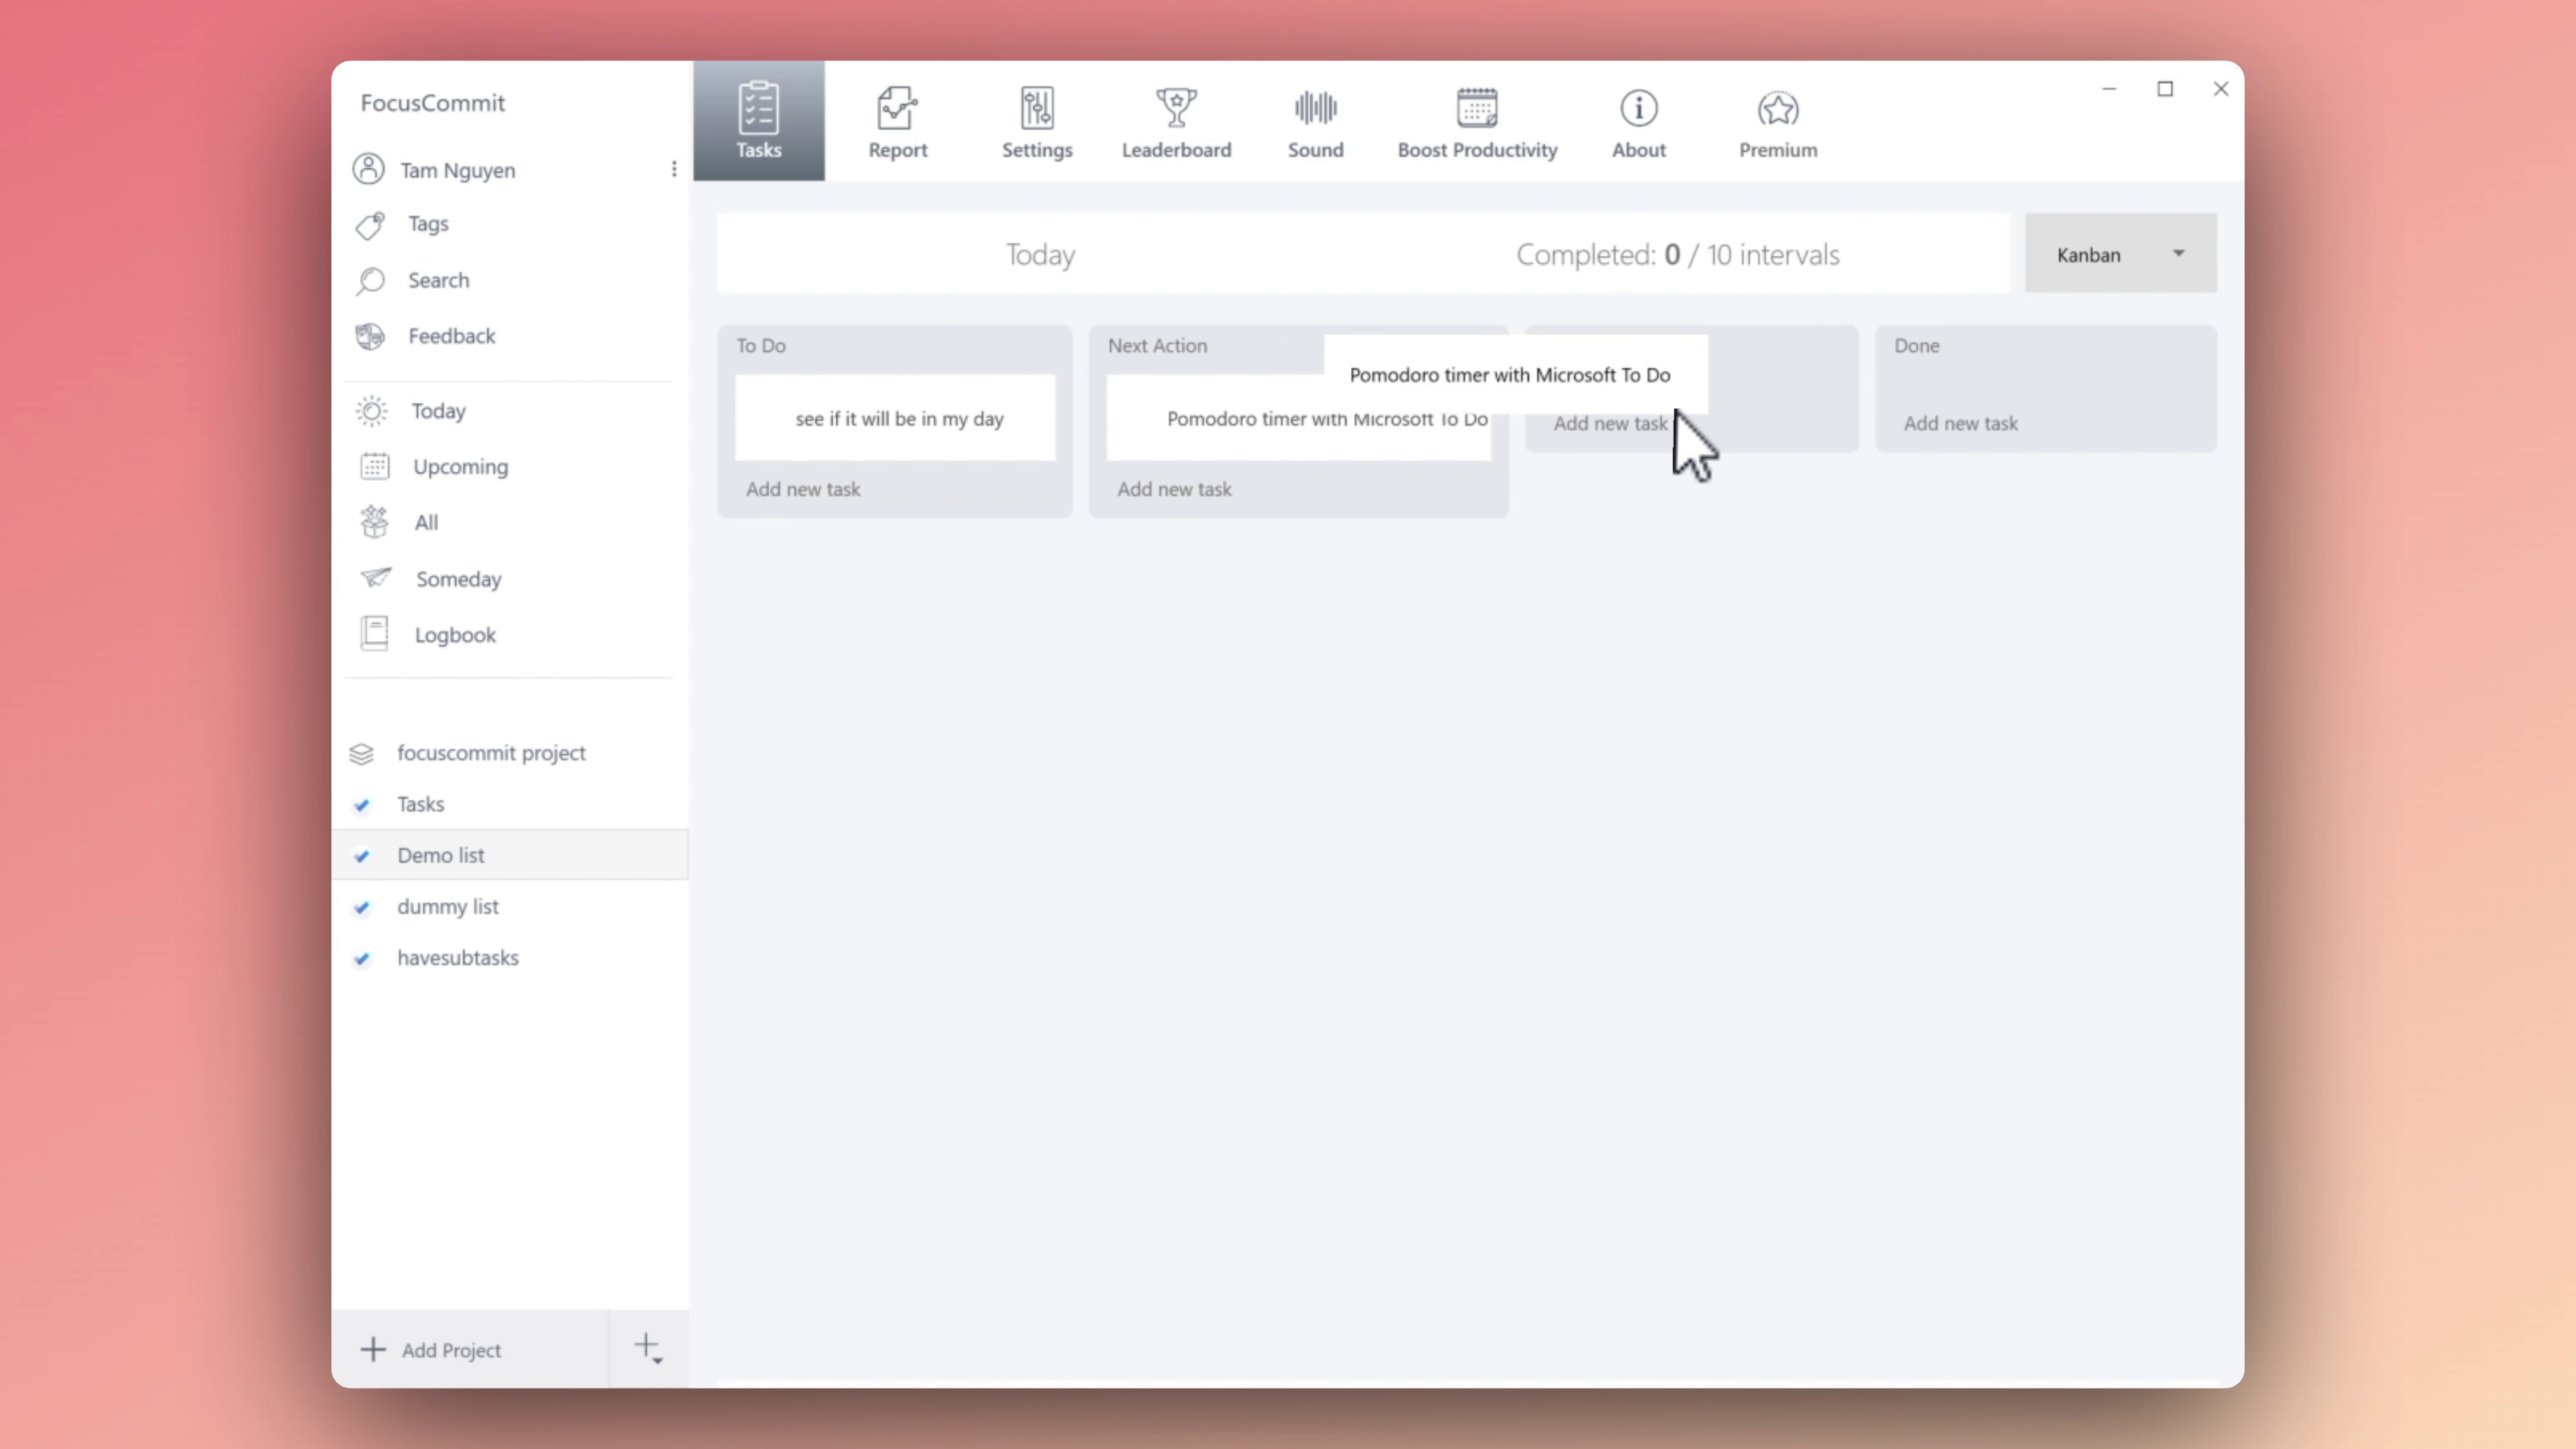Click the Logbook notebook icon

tap(374, 634)
